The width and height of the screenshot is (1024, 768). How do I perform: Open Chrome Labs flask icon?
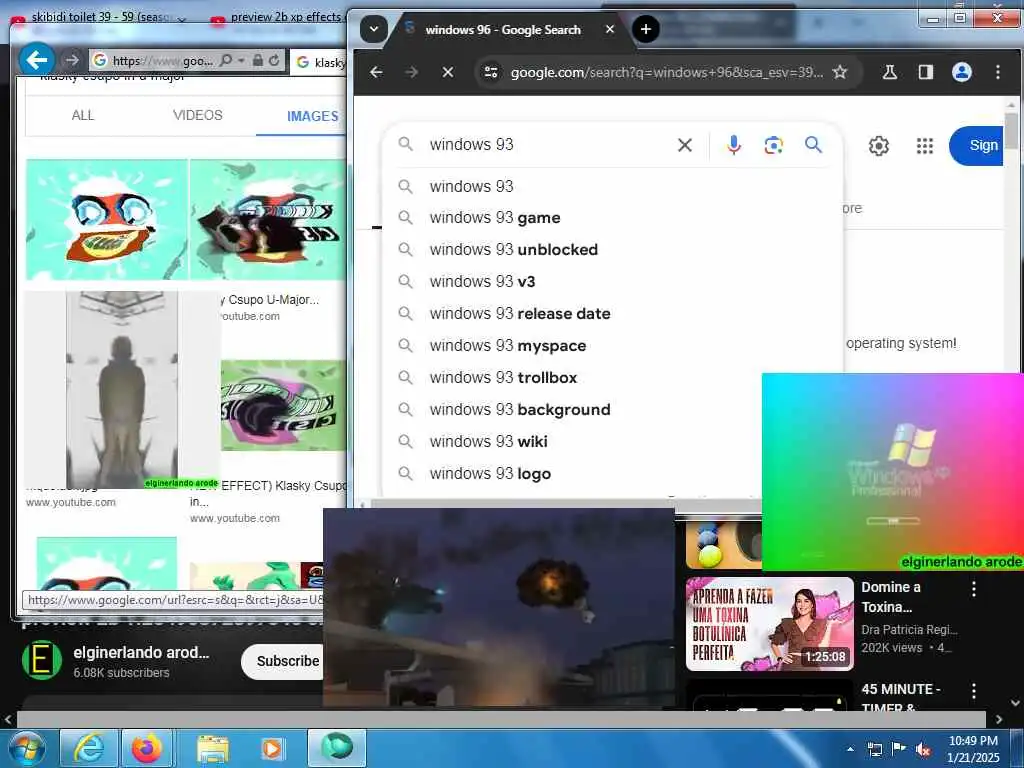(889, 72)
